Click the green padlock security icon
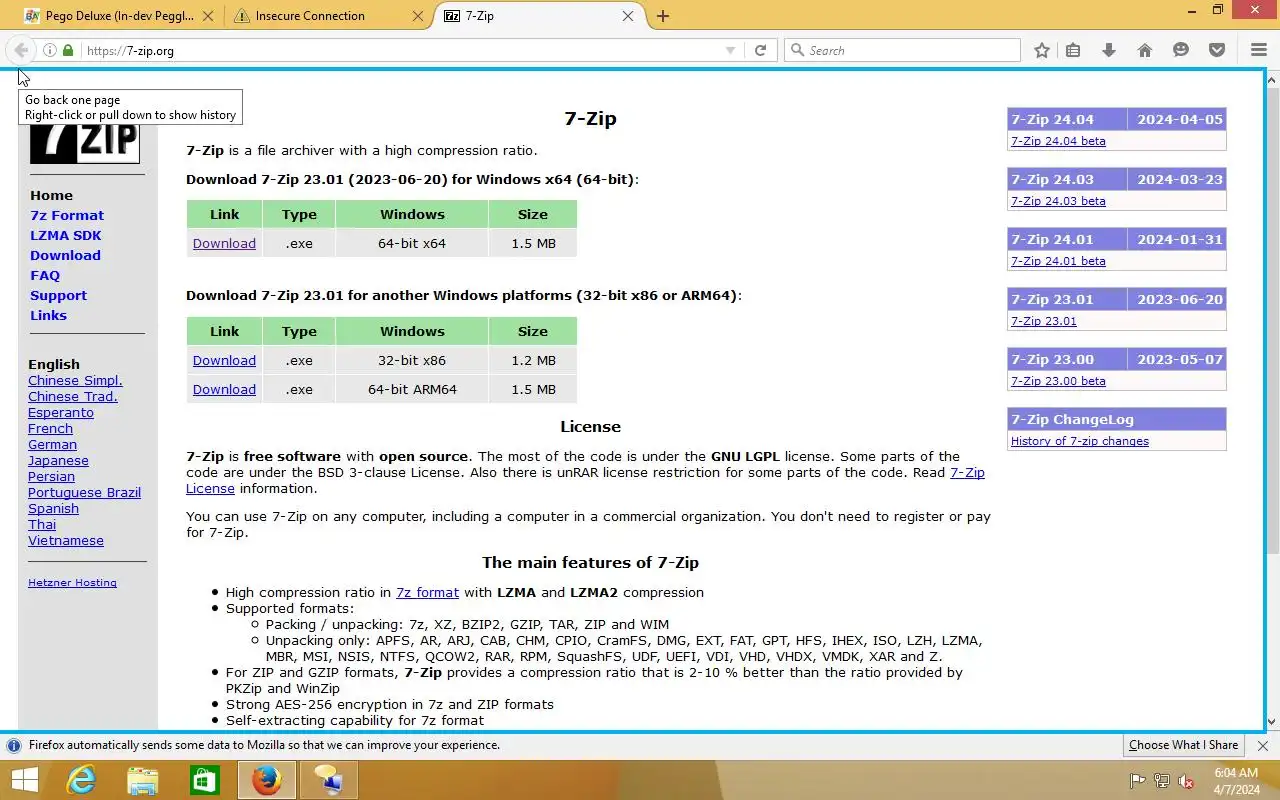Viewport: 1280px width, 800px height. (67, 50)
